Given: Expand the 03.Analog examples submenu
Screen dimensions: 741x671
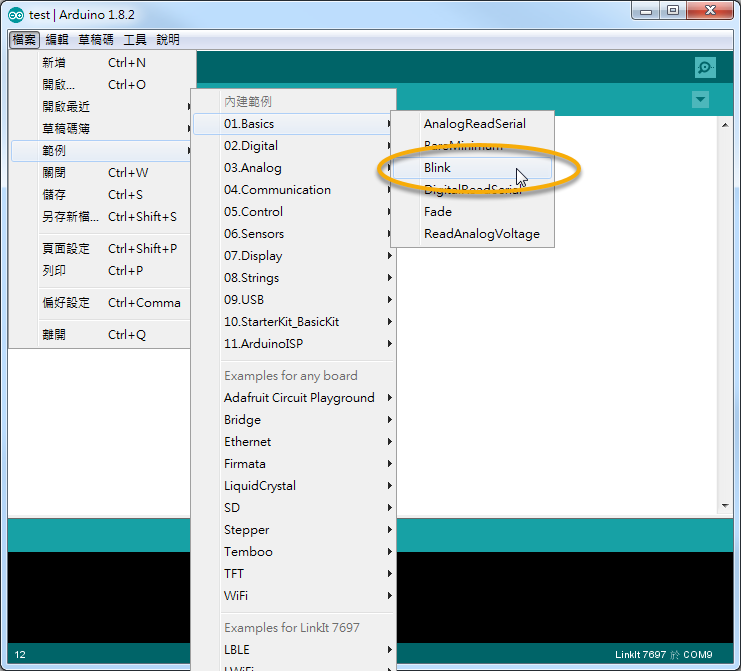Looking at the screenshot, I should pos(294,168).
